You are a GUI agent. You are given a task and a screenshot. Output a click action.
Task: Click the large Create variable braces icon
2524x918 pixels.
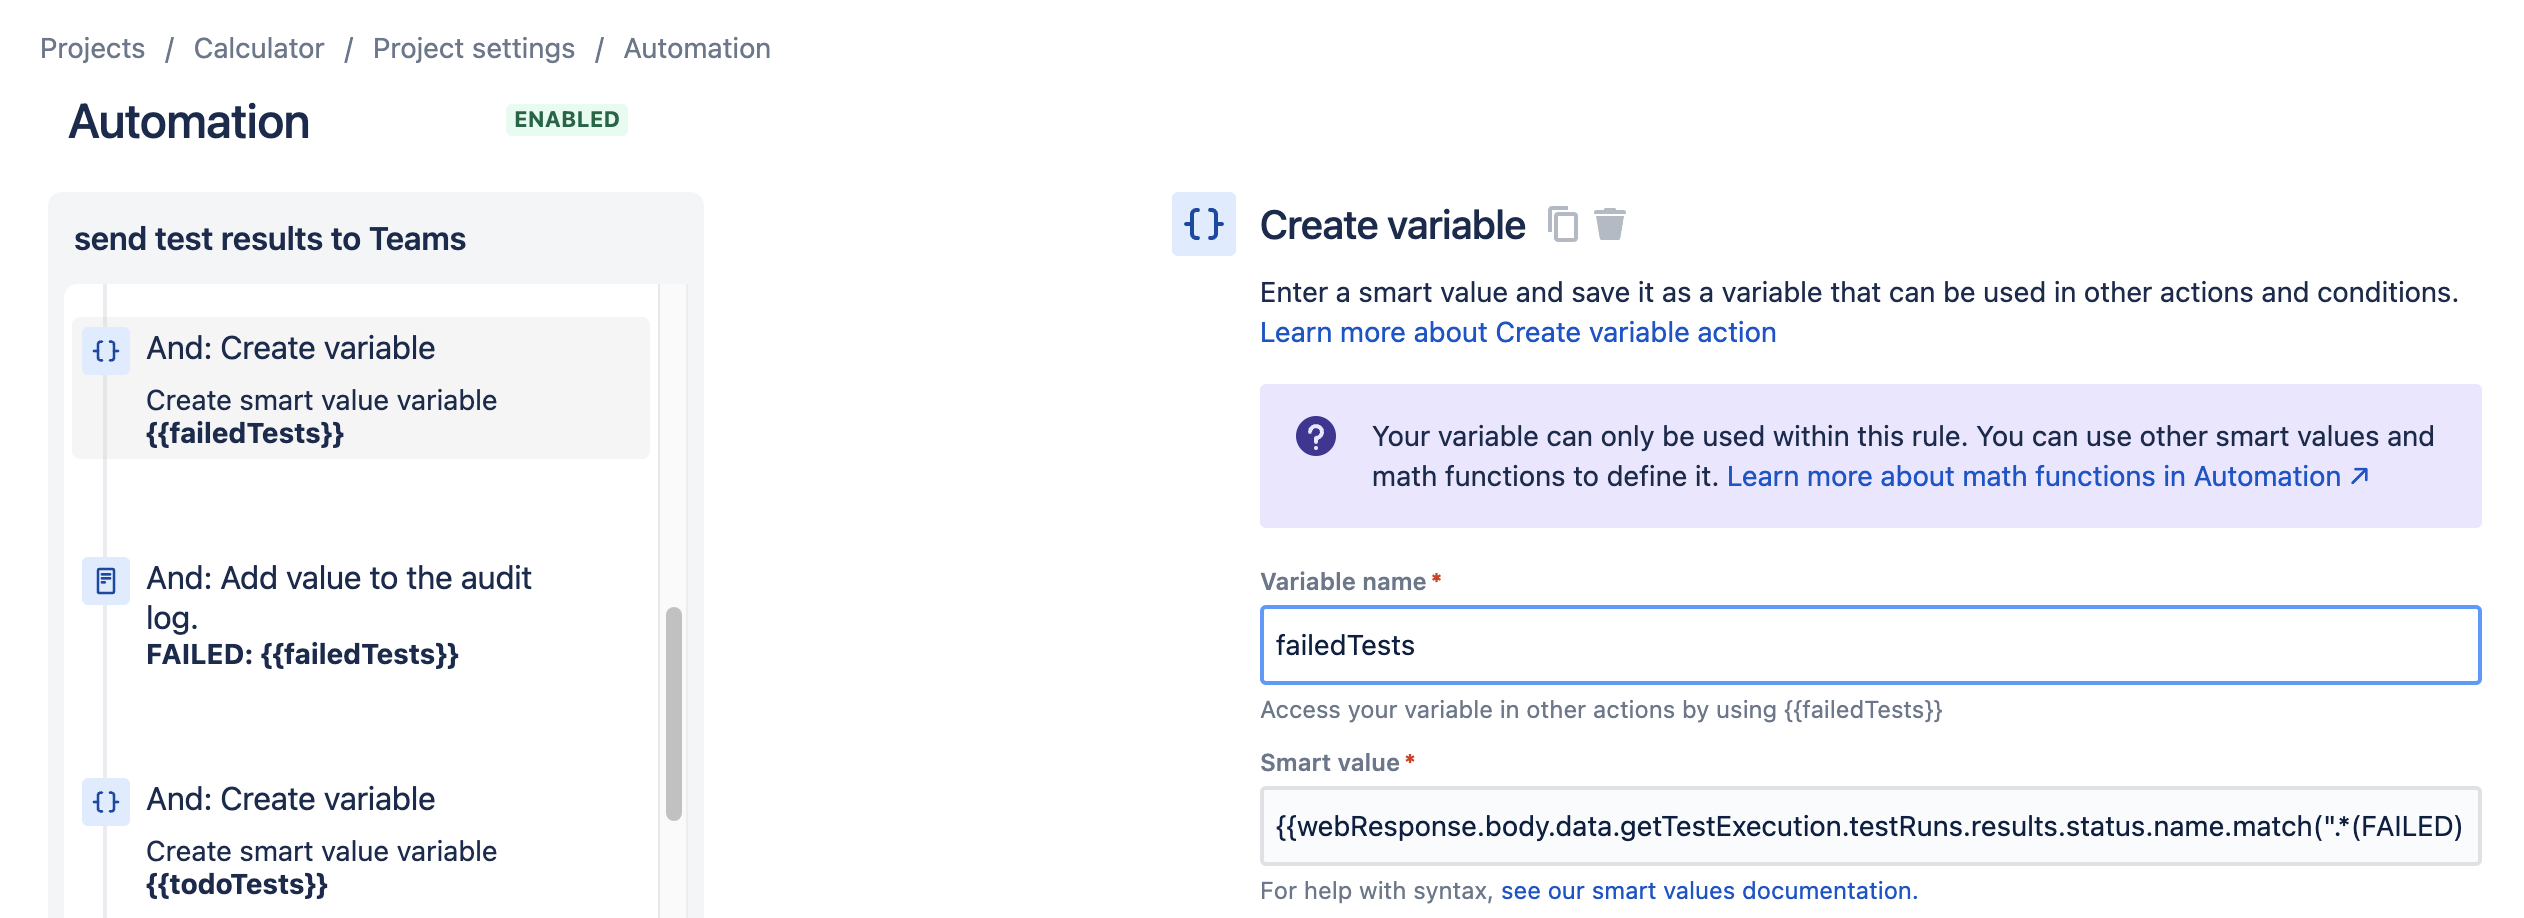tap(1204, 224)
